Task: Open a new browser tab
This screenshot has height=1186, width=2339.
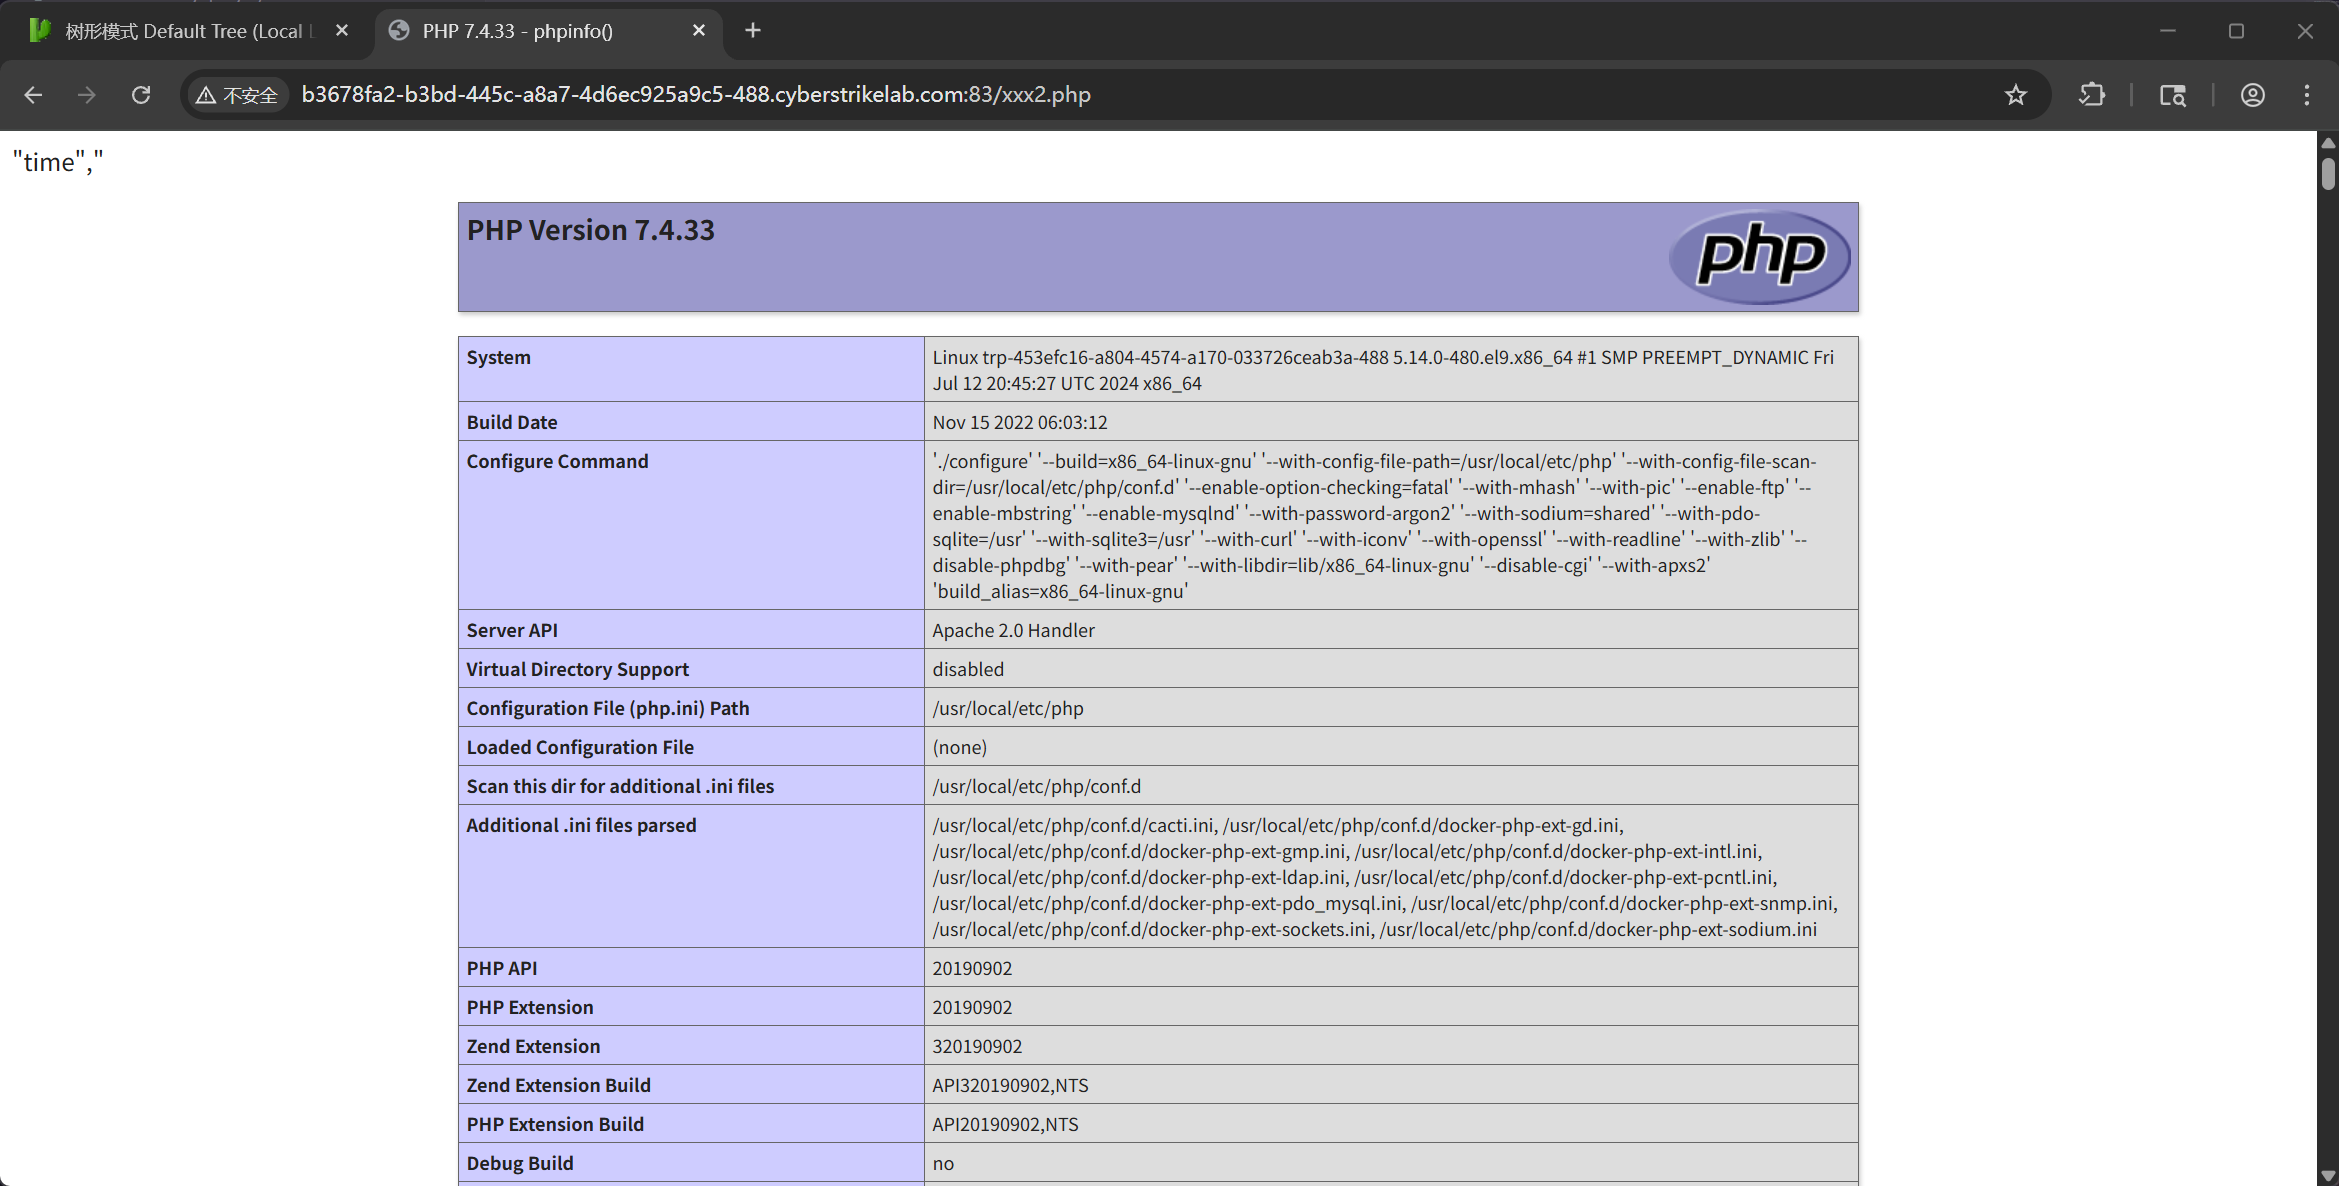Action: (x=753, y=31)
